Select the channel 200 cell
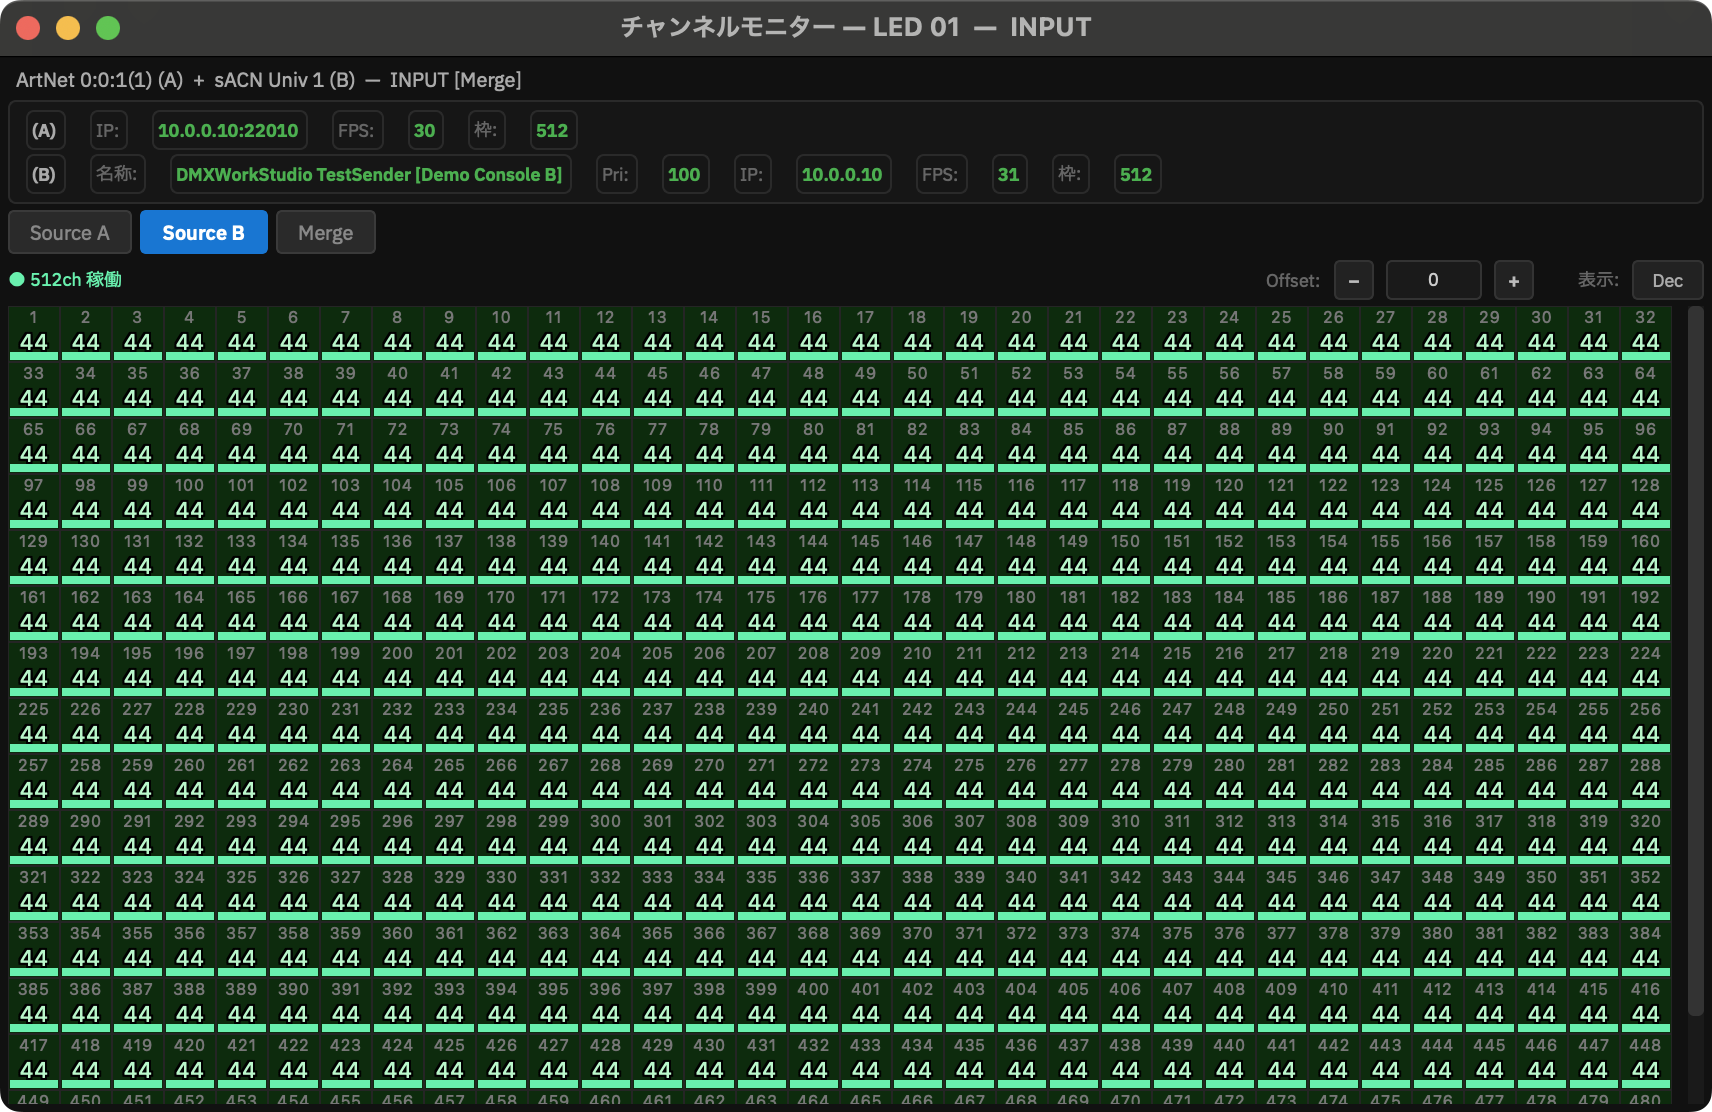 click(398, 669)
